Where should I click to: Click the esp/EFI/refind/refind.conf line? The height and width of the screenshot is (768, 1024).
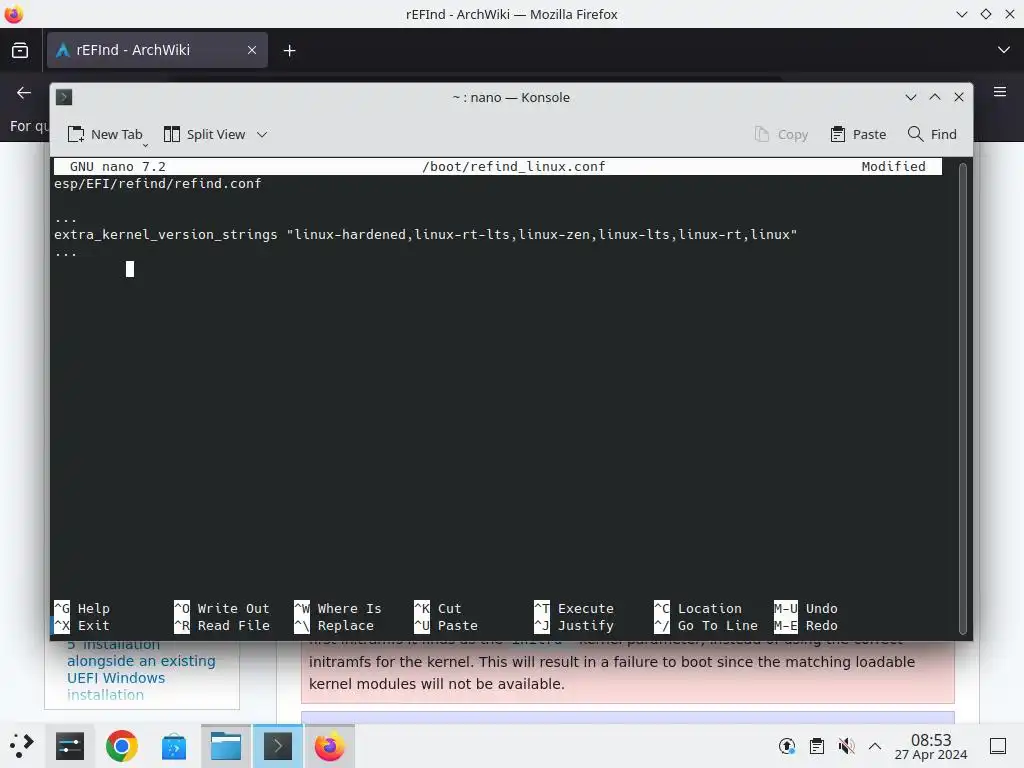pyautogui.click(x=157, y=184)
